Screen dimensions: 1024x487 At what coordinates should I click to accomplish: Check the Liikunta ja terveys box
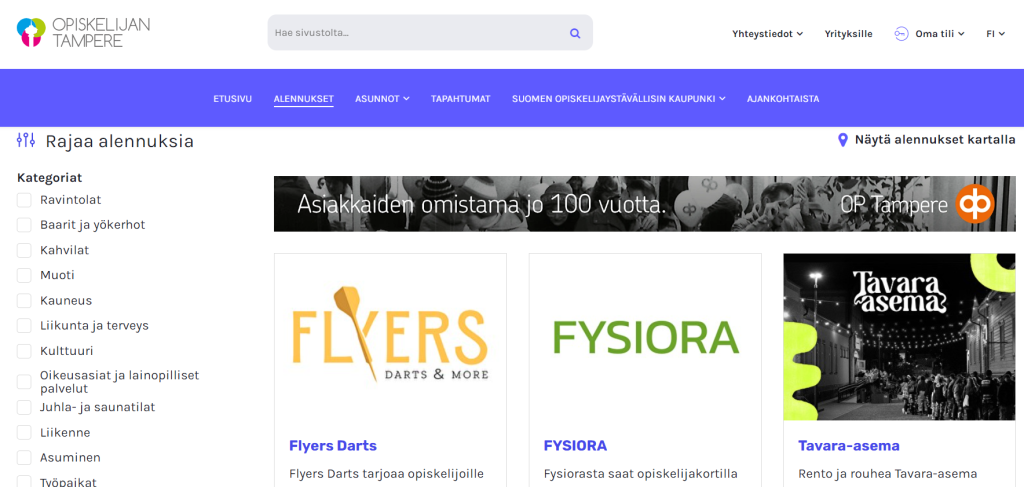tap(24, 326)
